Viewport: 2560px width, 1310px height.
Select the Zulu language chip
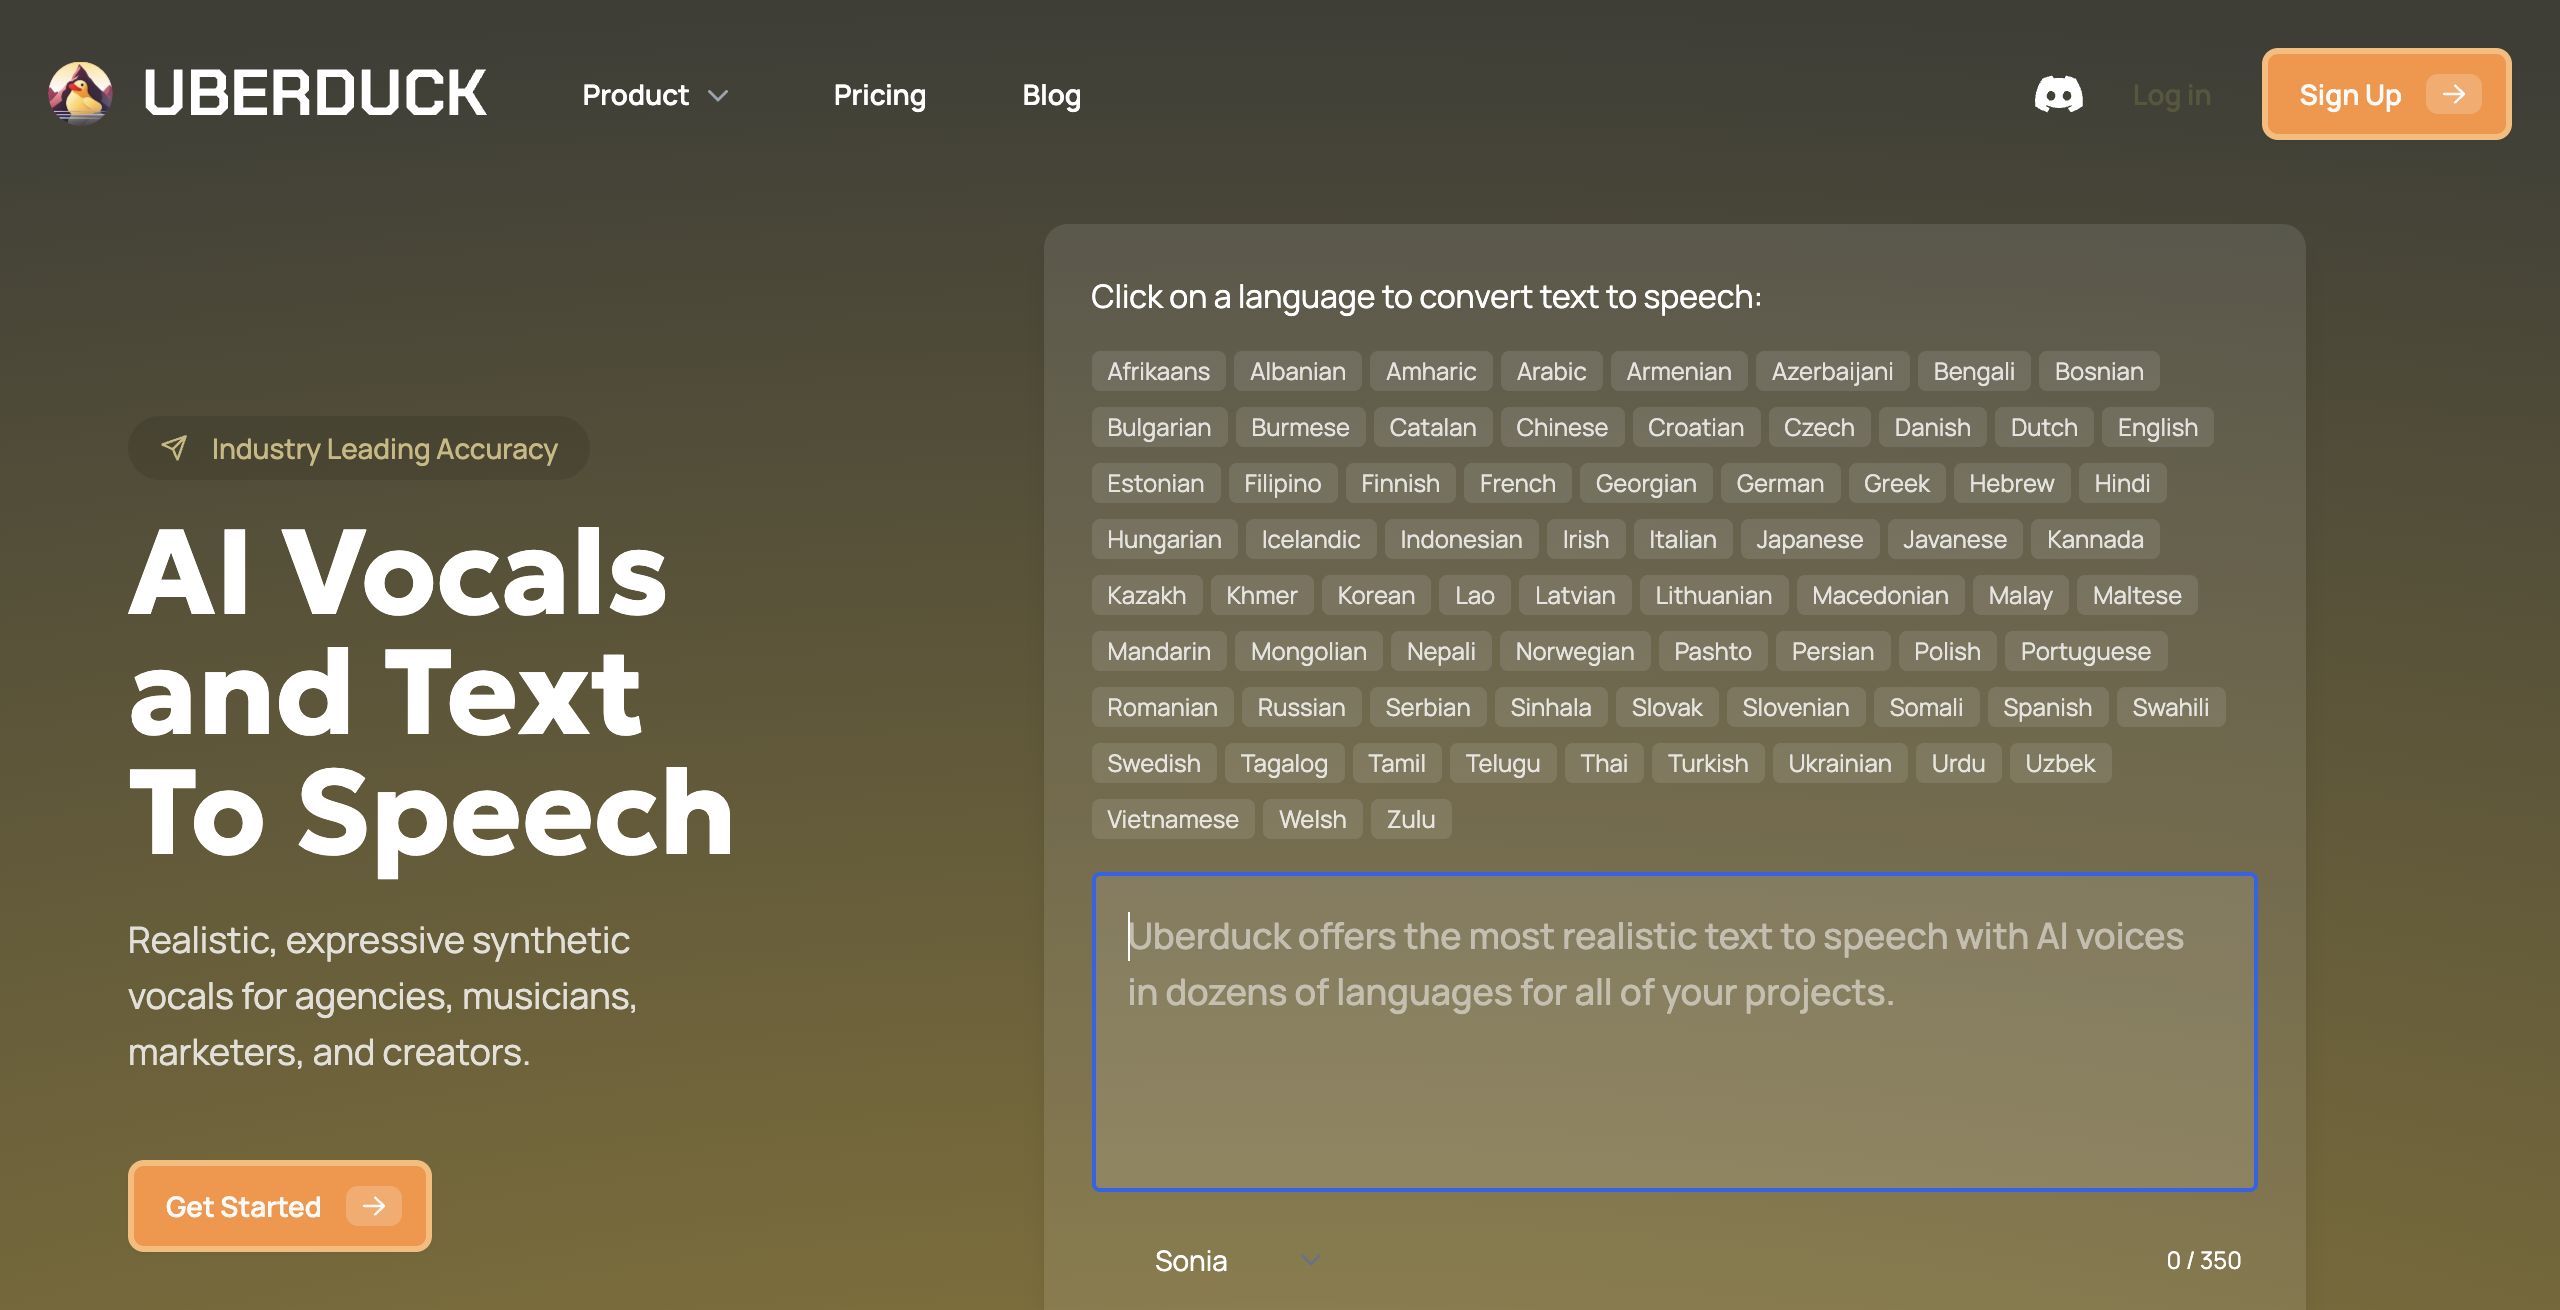[x=1411, y=819]
